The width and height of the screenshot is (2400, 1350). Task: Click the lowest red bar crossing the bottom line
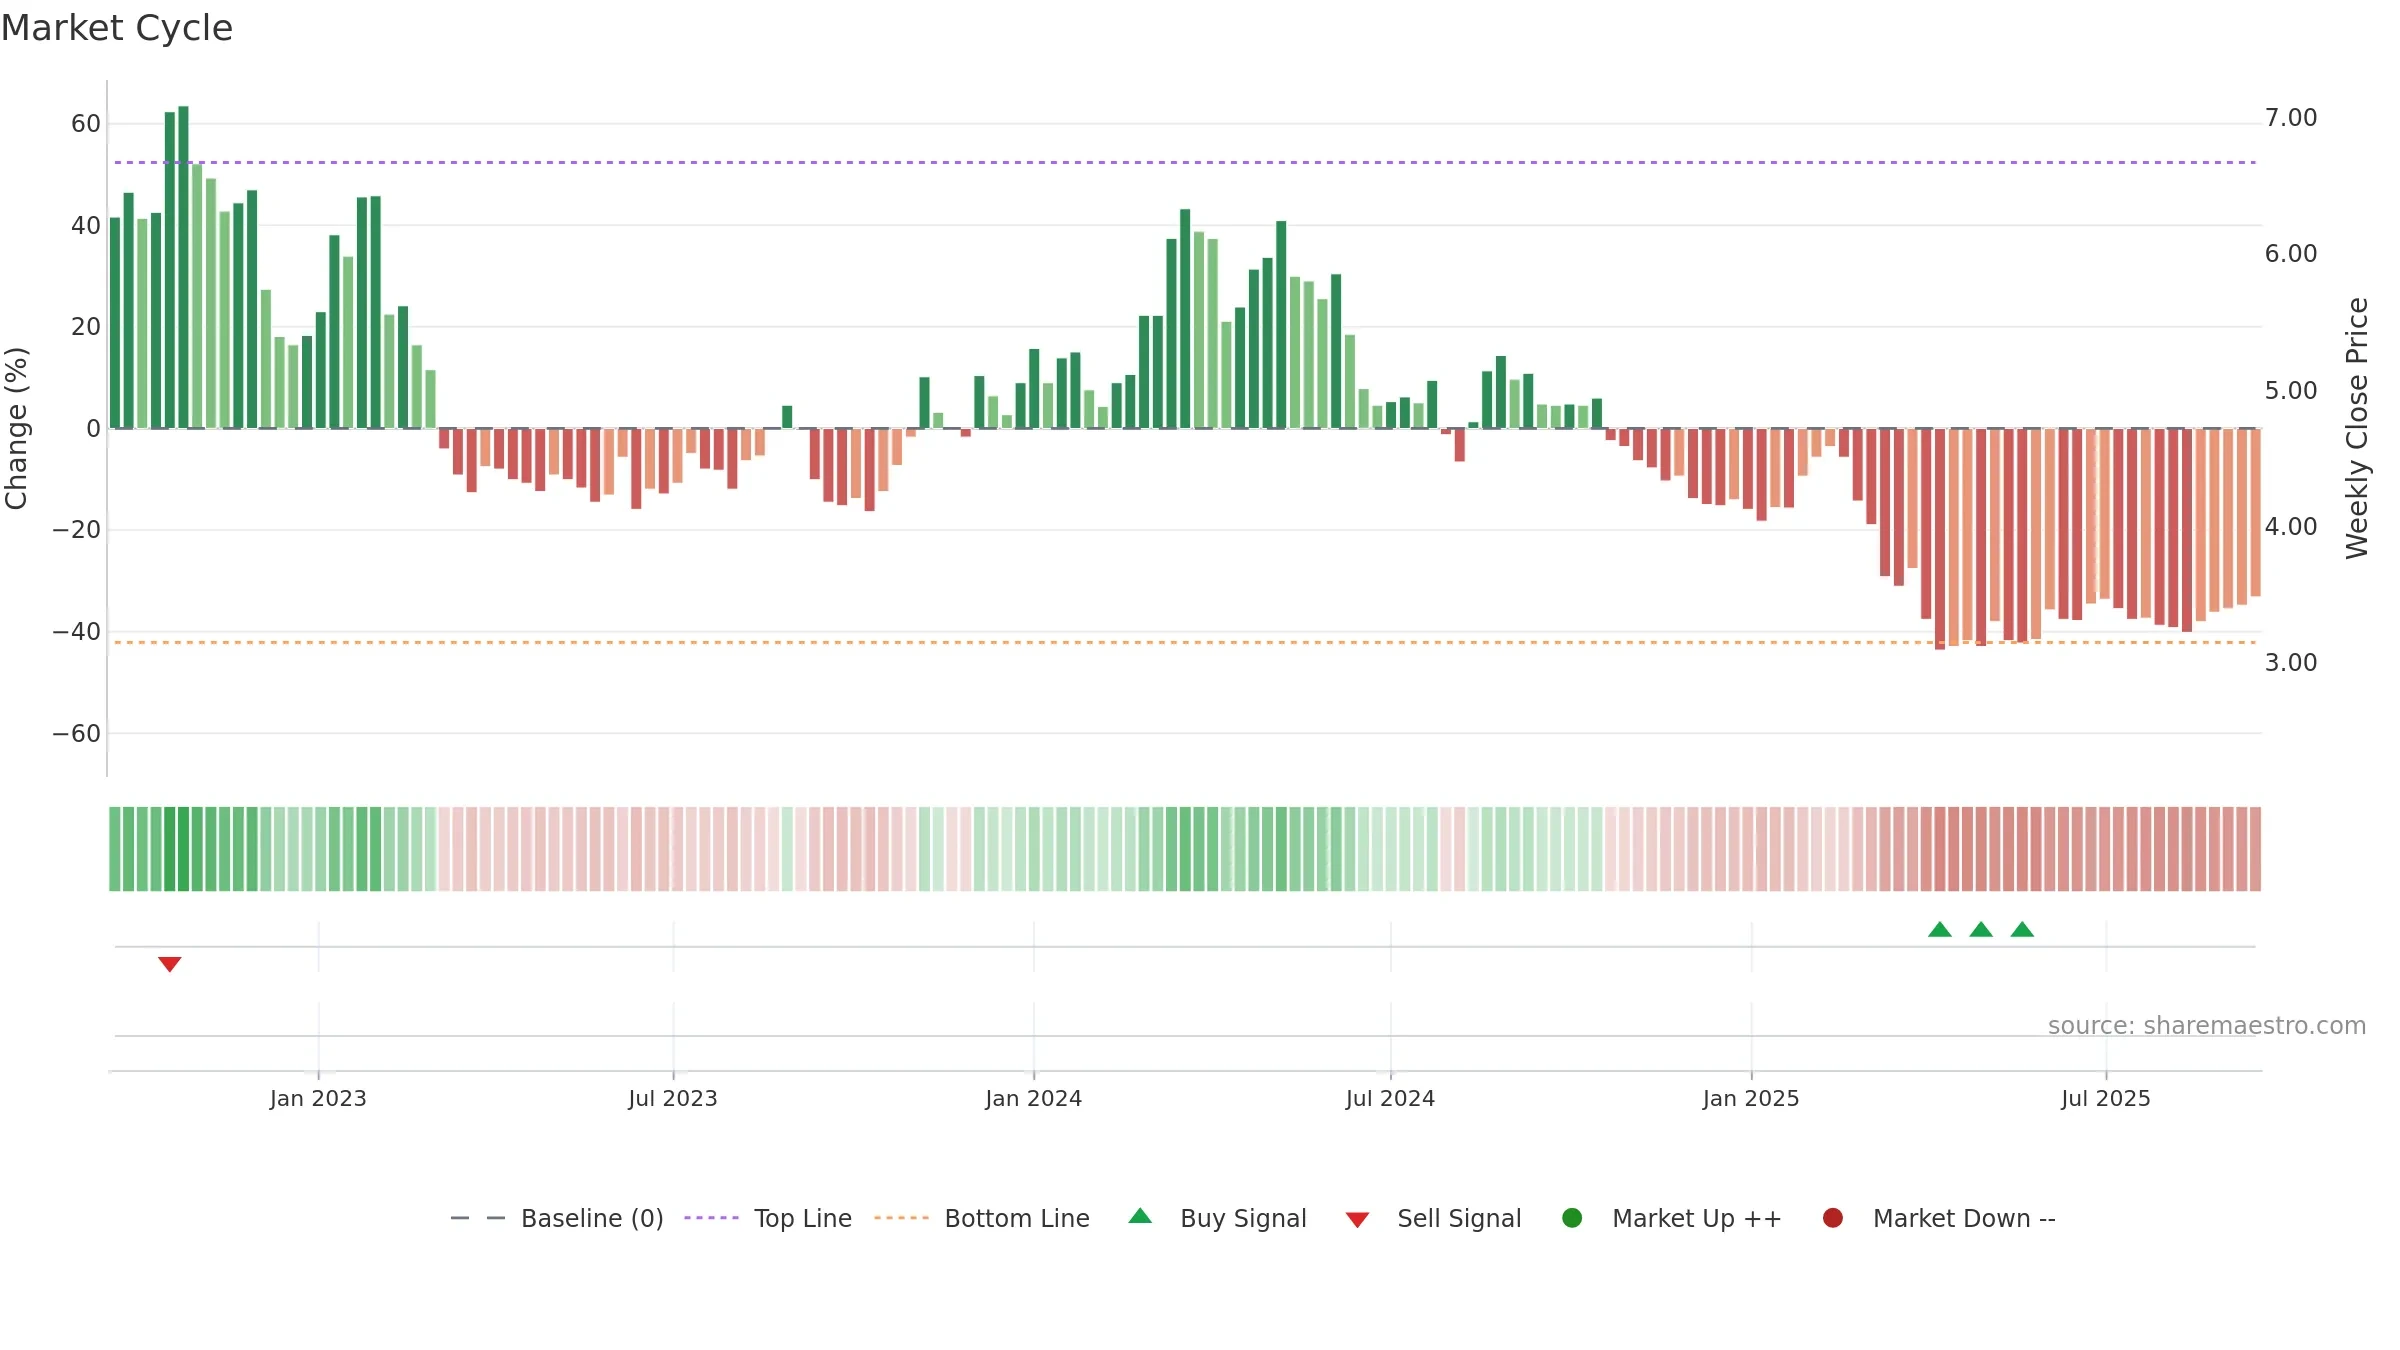[1940, 539]
